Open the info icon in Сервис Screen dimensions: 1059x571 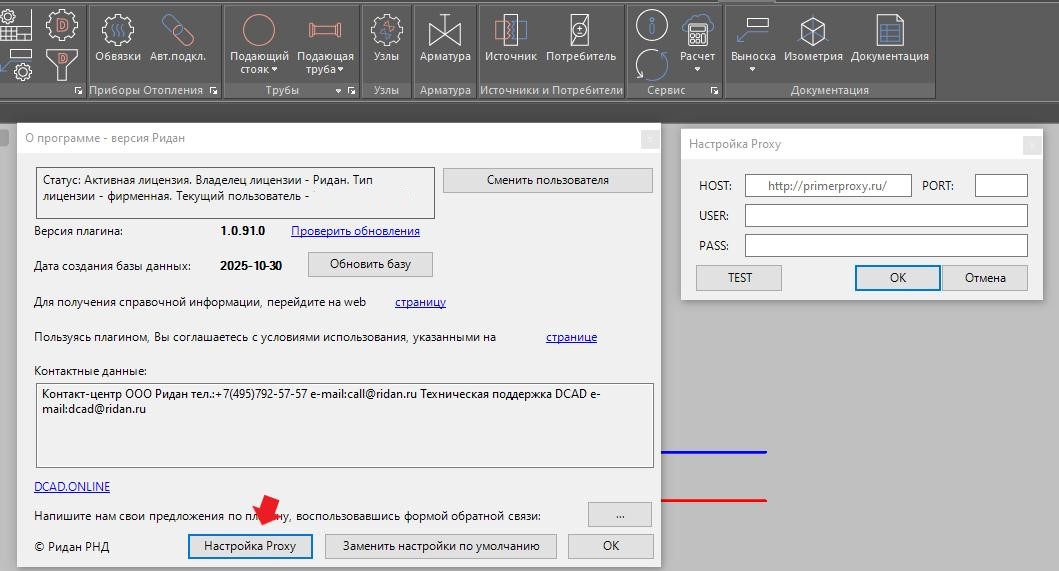point(652,26)
